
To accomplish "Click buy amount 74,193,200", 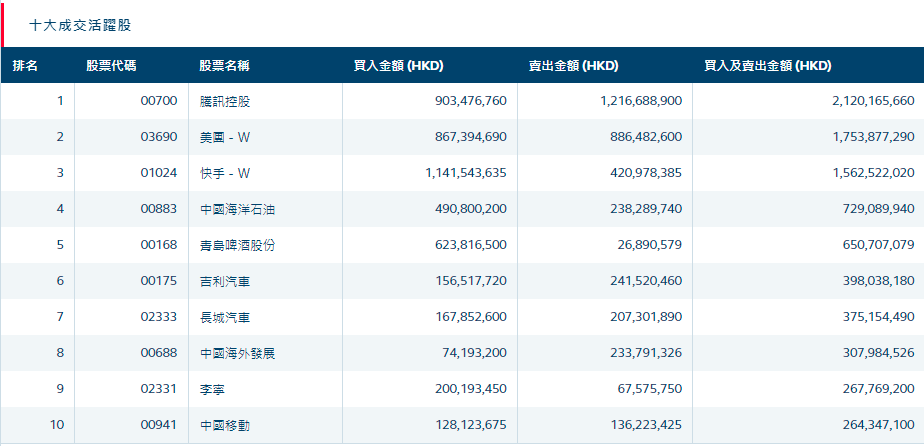I will pyautogui.click(x=474, y=353).
